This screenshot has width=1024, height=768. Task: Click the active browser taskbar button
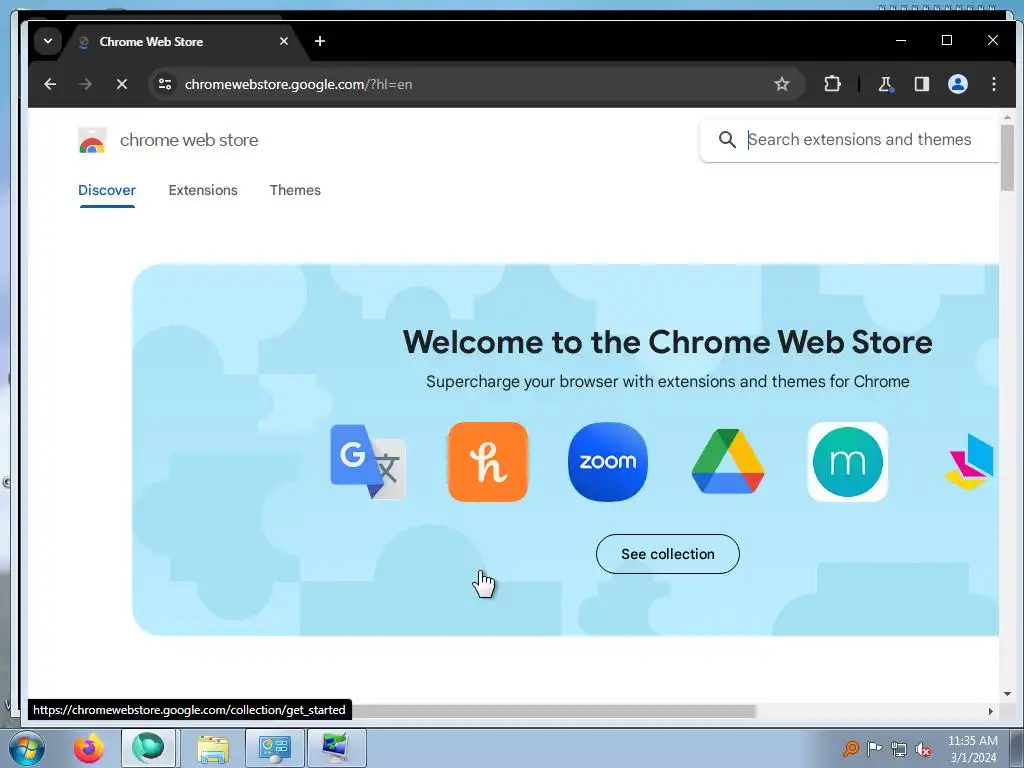click(148, 748)
